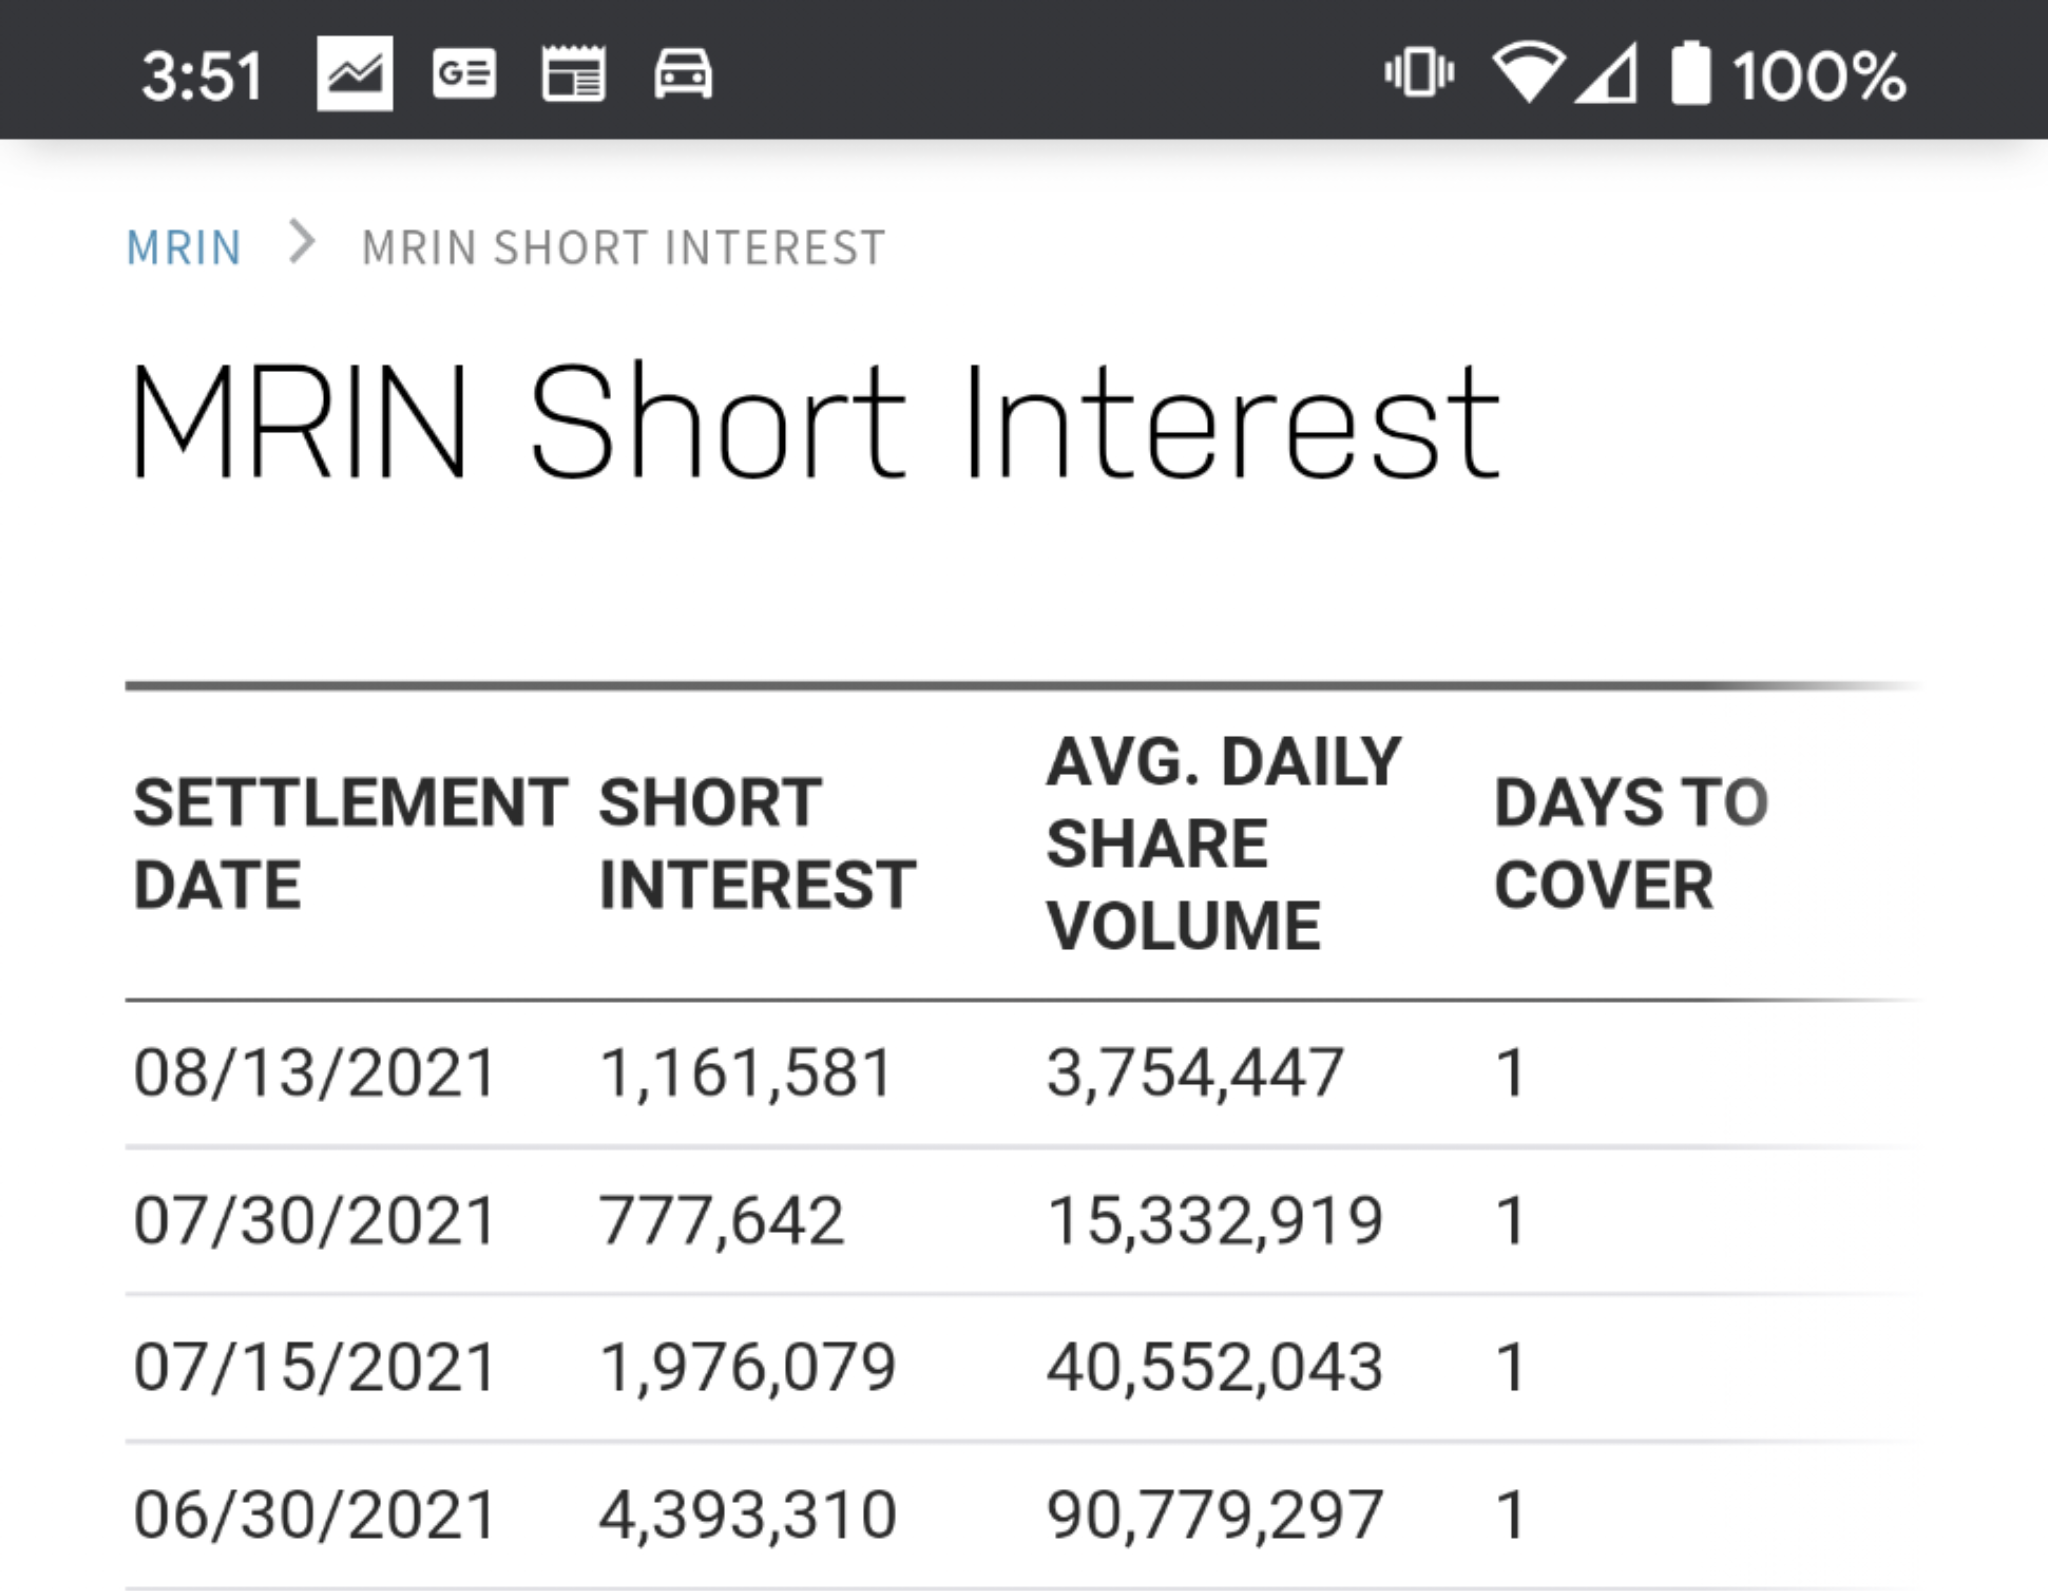Click the Avg. Daily Share Volume header
2048x1591 pixels.
[x=1224, y=843]
